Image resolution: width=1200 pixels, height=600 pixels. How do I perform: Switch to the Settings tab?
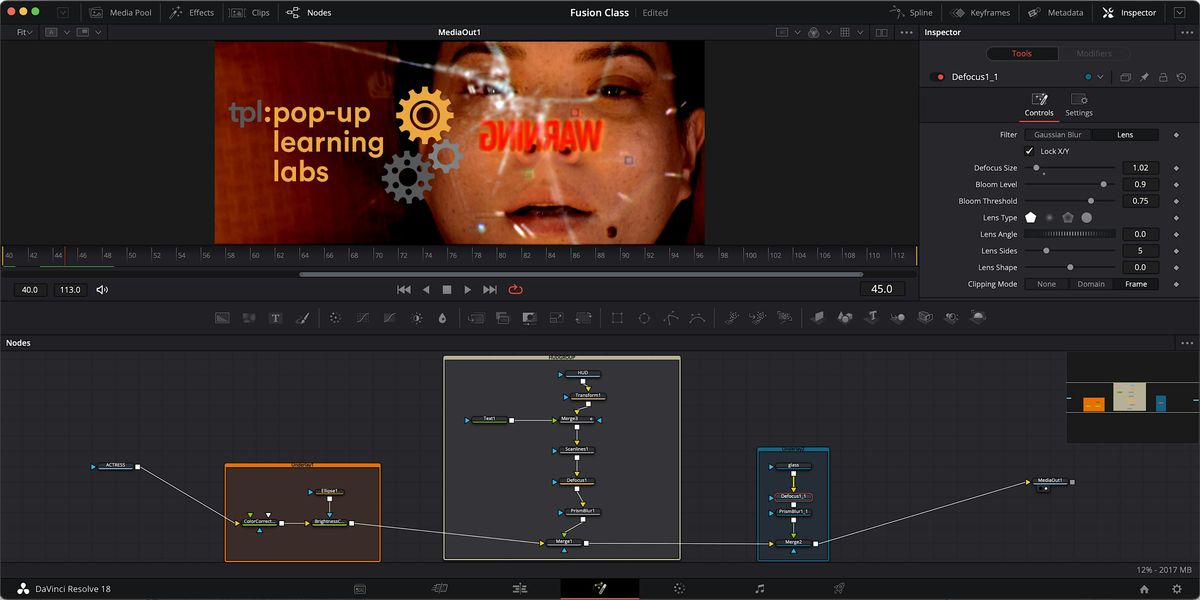(1079, 105)
